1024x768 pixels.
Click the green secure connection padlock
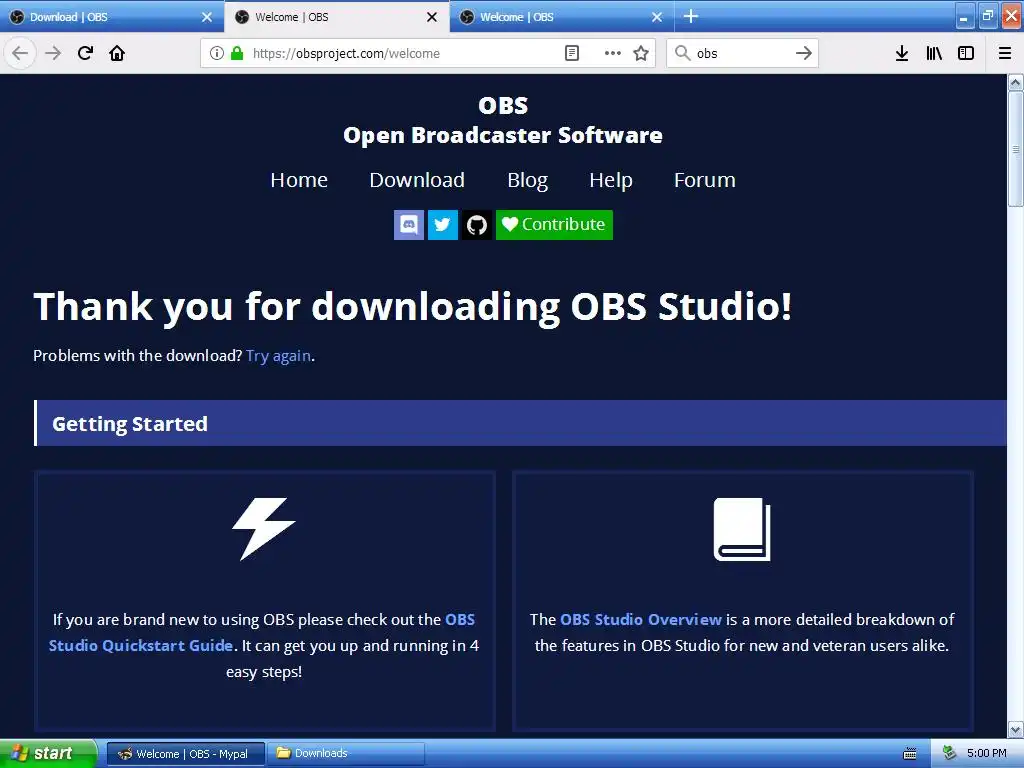point(237,53)
